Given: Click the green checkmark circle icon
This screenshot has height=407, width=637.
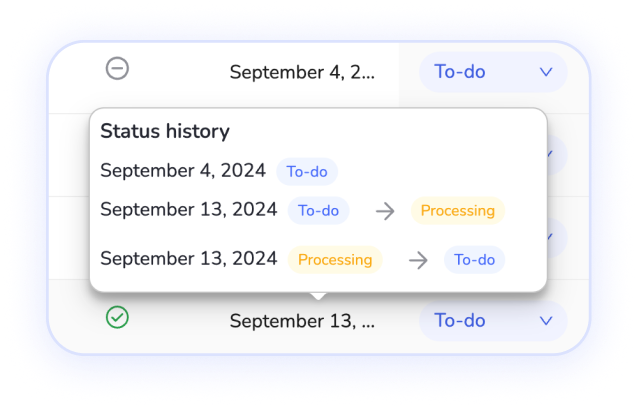Looking at the screenshot, I should click(x=117, y=318).
